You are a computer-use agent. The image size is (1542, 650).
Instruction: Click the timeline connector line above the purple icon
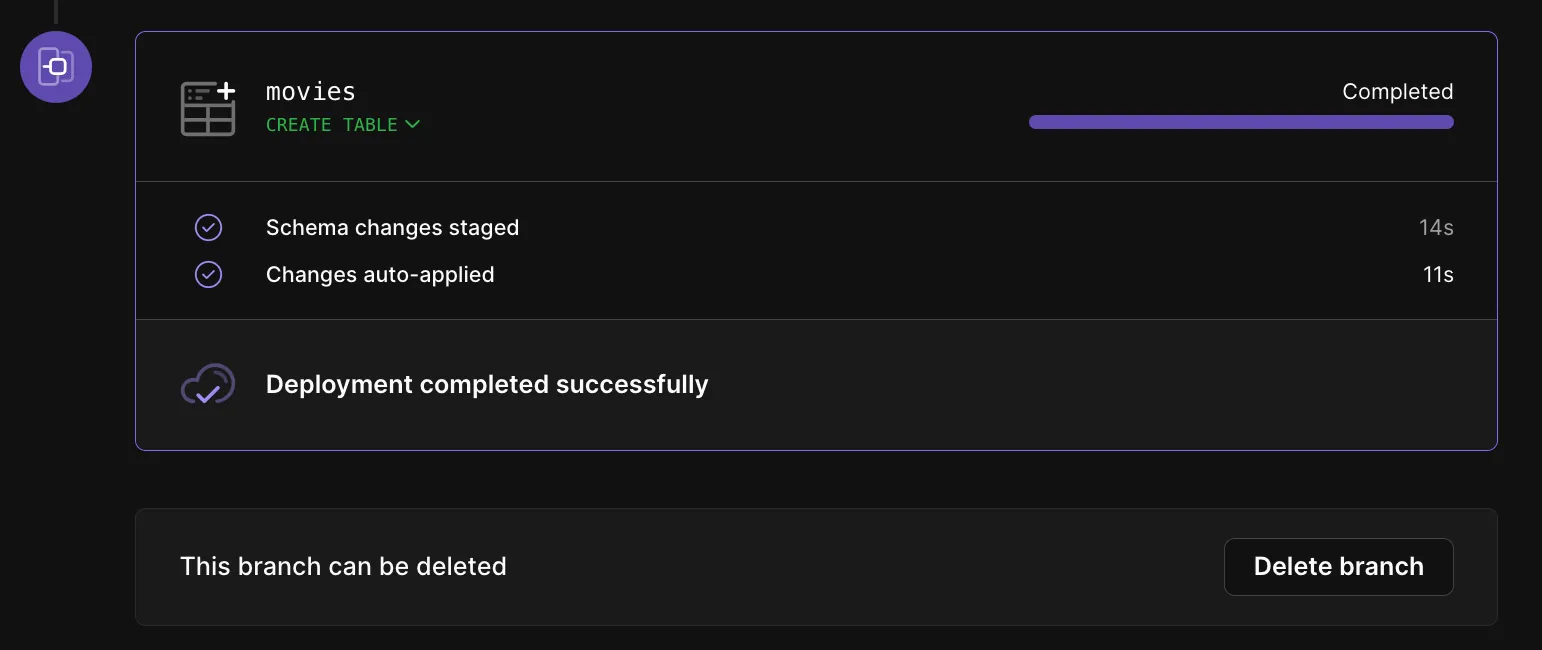point(56,12)
